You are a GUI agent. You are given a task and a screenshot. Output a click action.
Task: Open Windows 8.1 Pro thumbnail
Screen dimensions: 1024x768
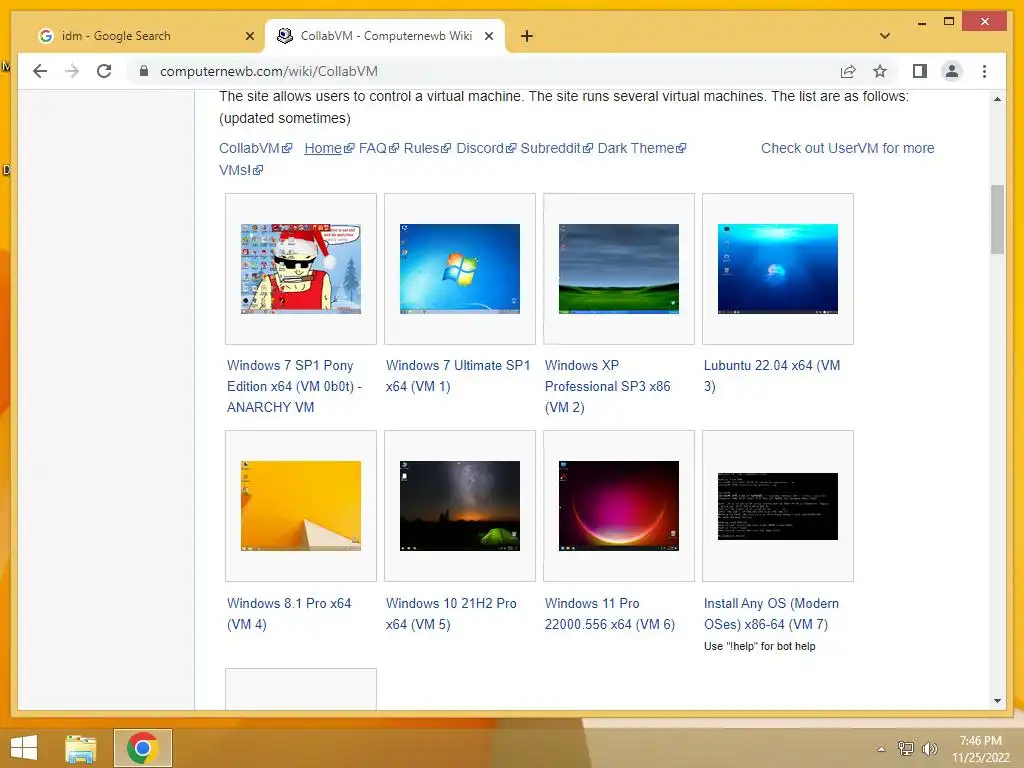coord(301,506)
